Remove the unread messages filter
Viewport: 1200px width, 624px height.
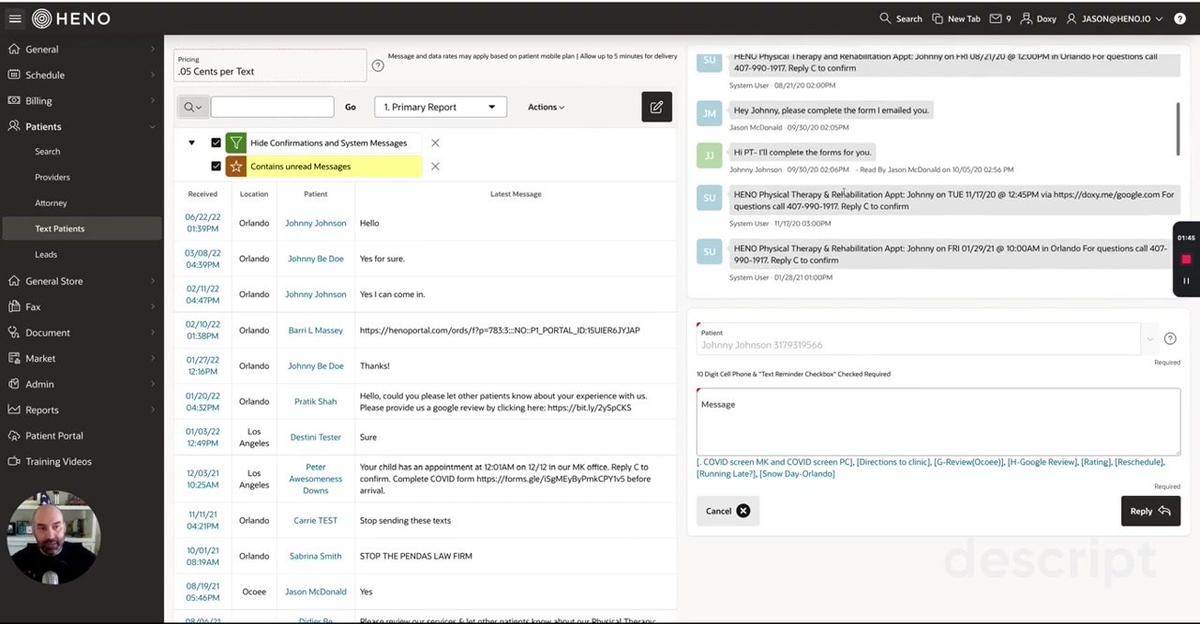click(435, 167)
